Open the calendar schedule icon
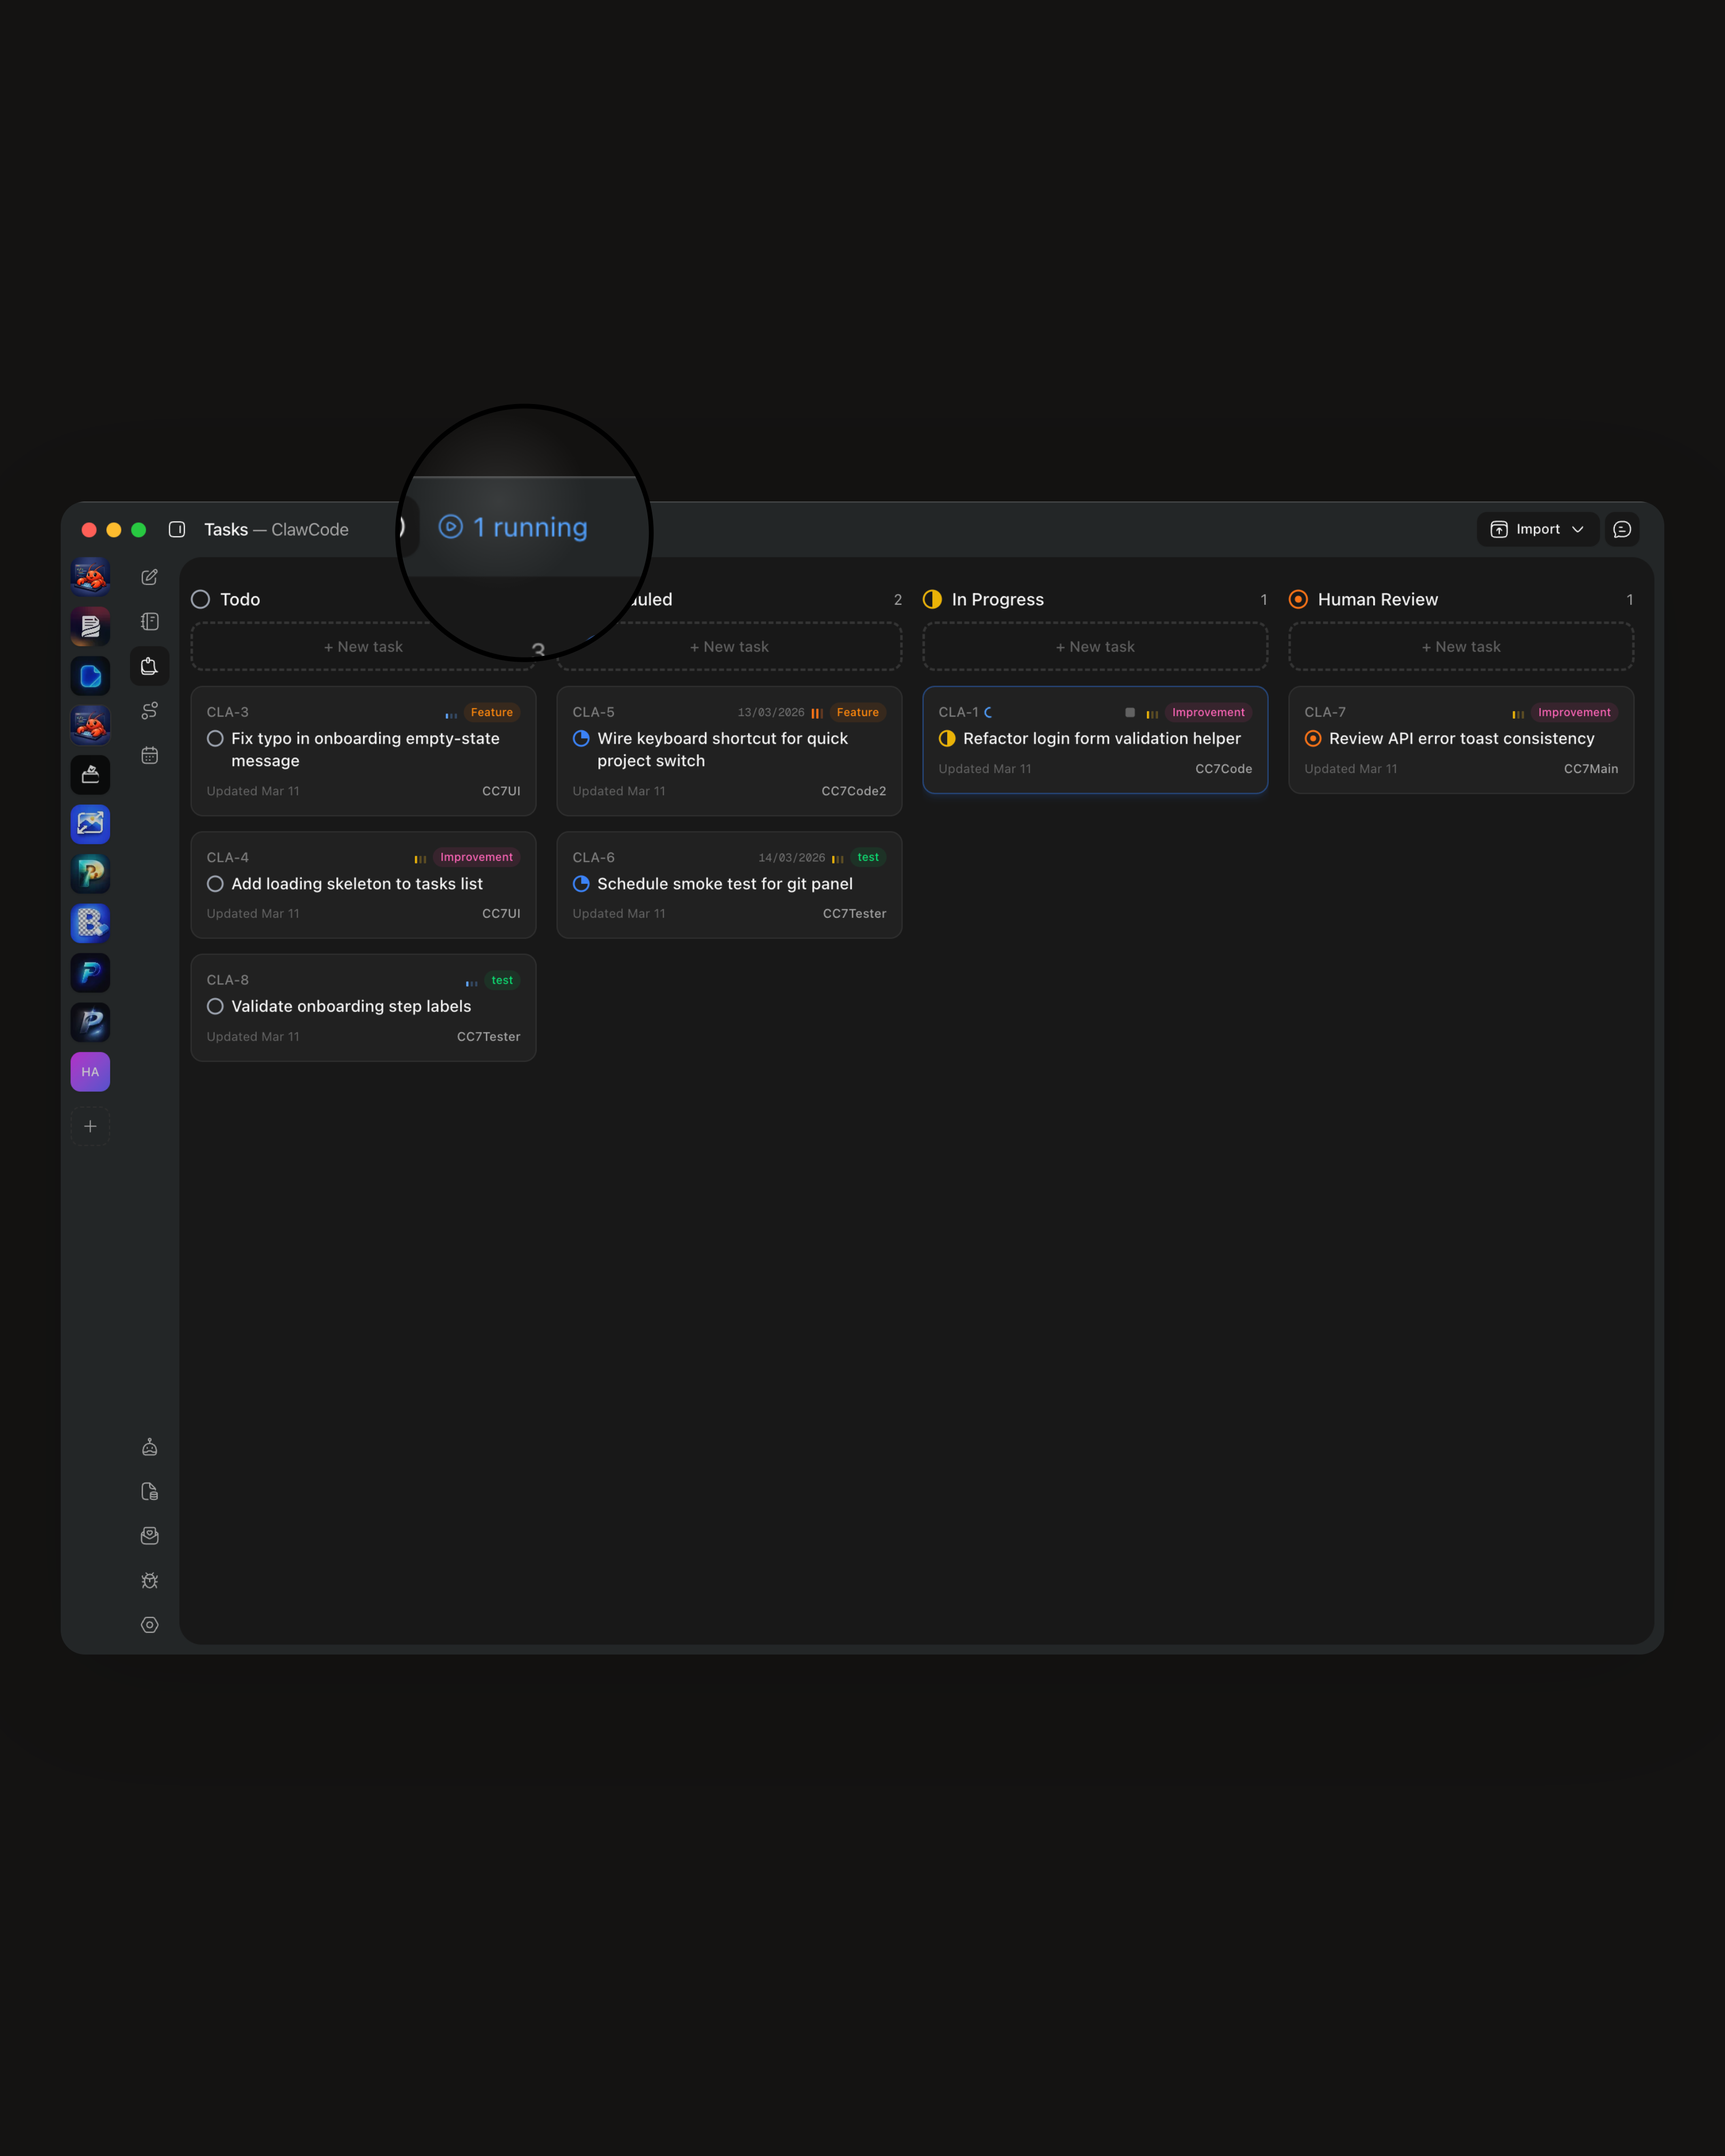The image size is (1725, 2156). [150, 755]
